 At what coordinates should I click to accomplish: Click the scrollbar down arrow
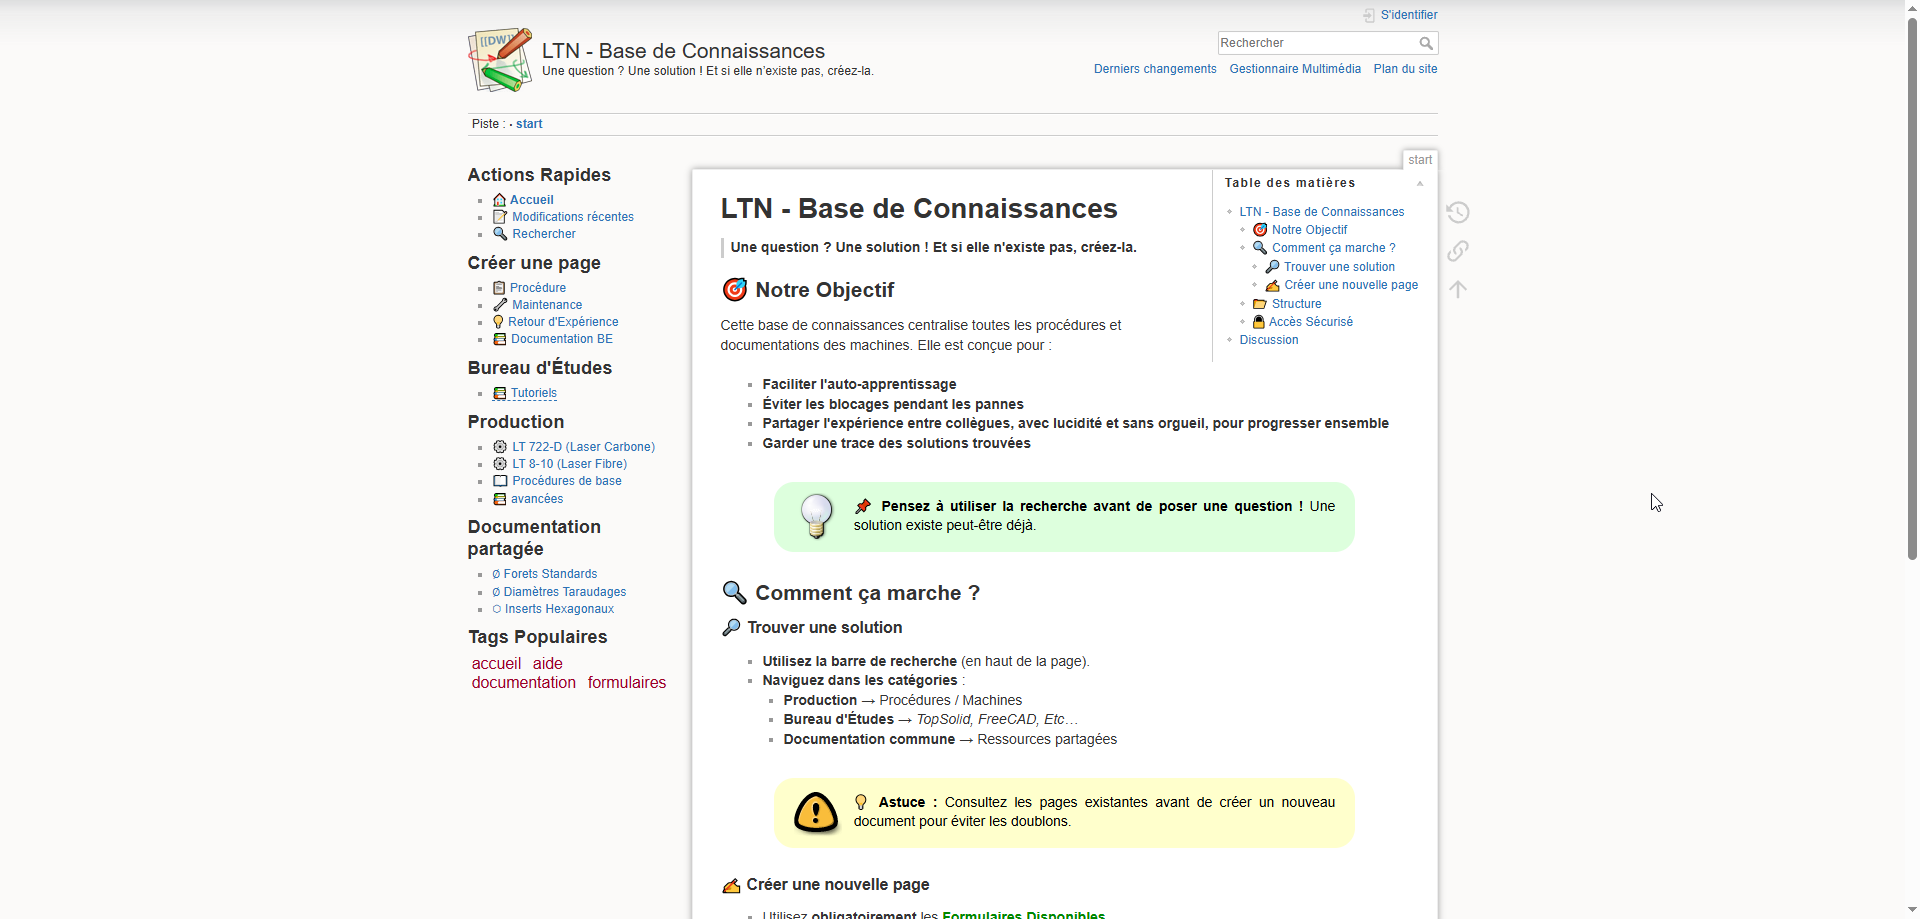[1911, 908]
